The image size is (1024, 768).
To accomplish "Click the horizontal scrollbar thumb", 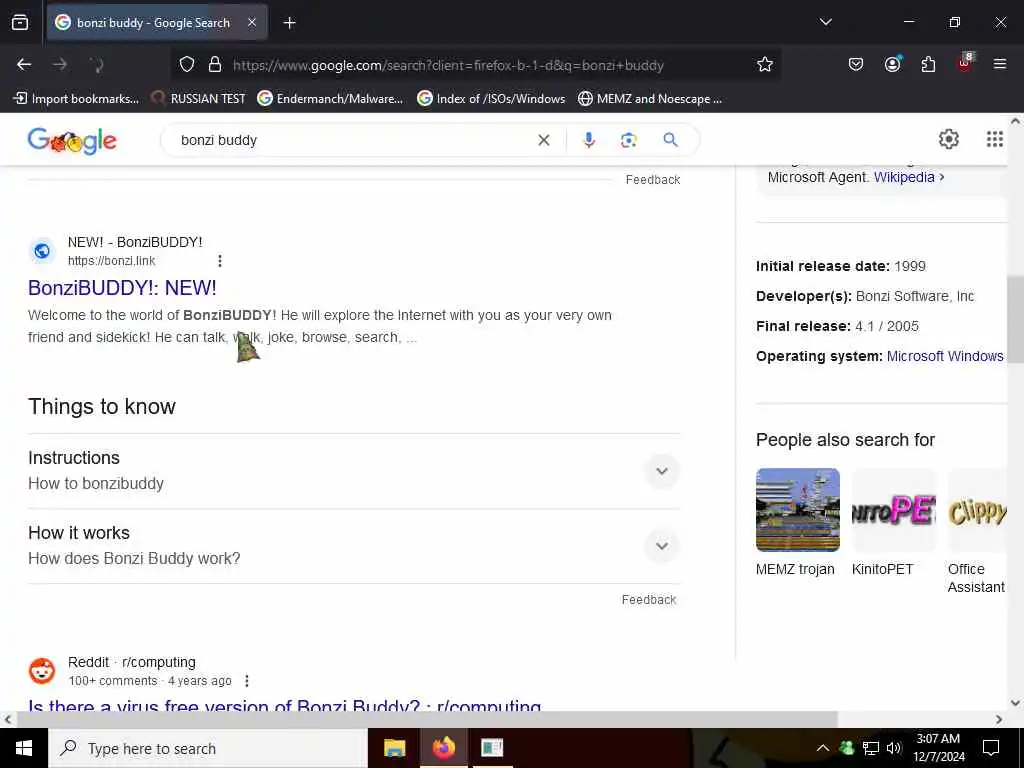I will [x=427, y=719].
